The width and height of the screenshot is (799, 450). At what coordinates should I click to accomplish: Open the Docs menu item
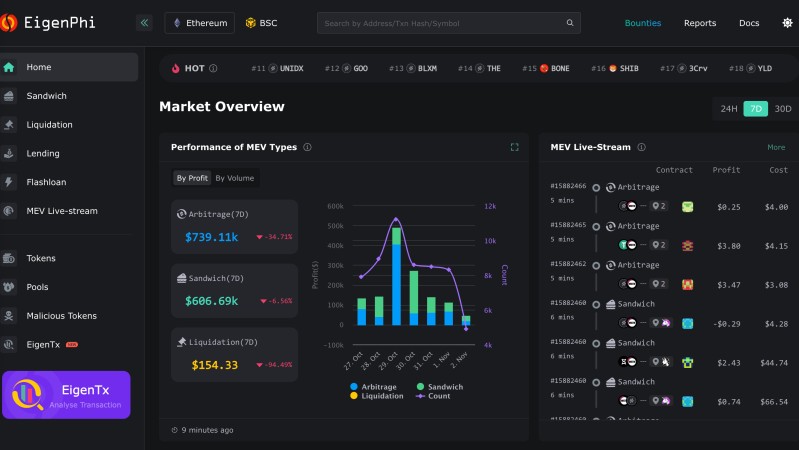point(749,23)
